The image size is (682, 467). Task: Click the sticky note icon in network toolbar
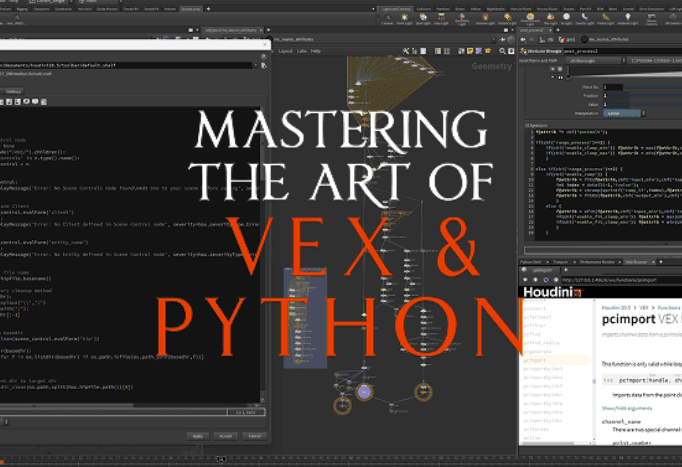click(470, 51)
